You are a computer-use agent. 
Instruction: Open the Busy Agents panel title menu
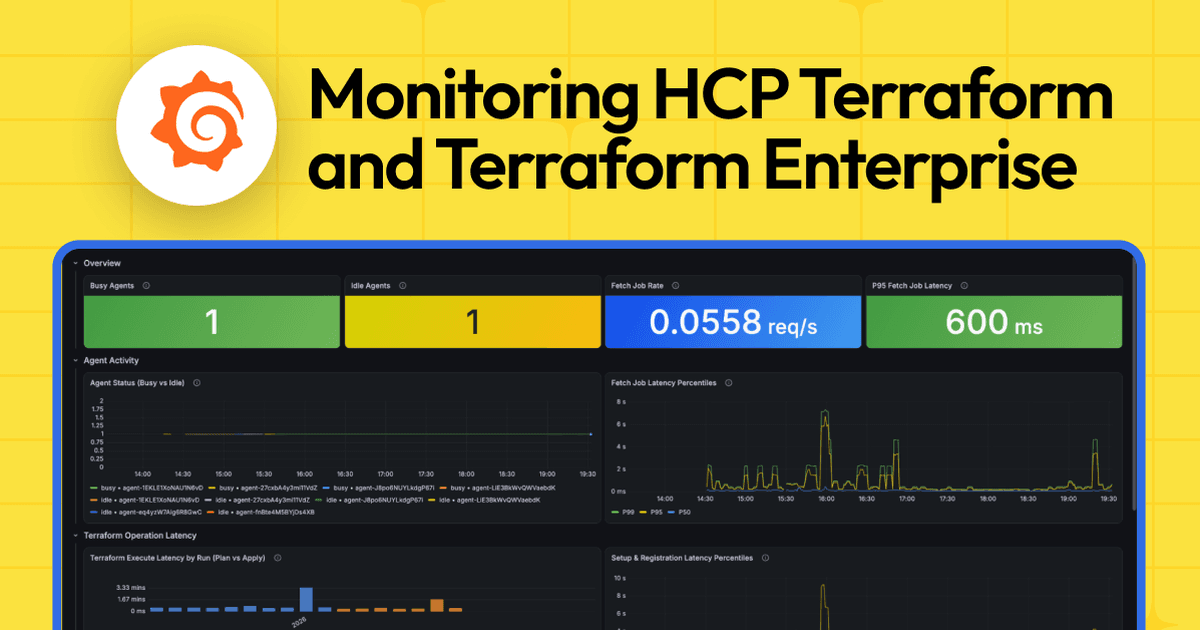pyautogui.click(x=112, y=285)
